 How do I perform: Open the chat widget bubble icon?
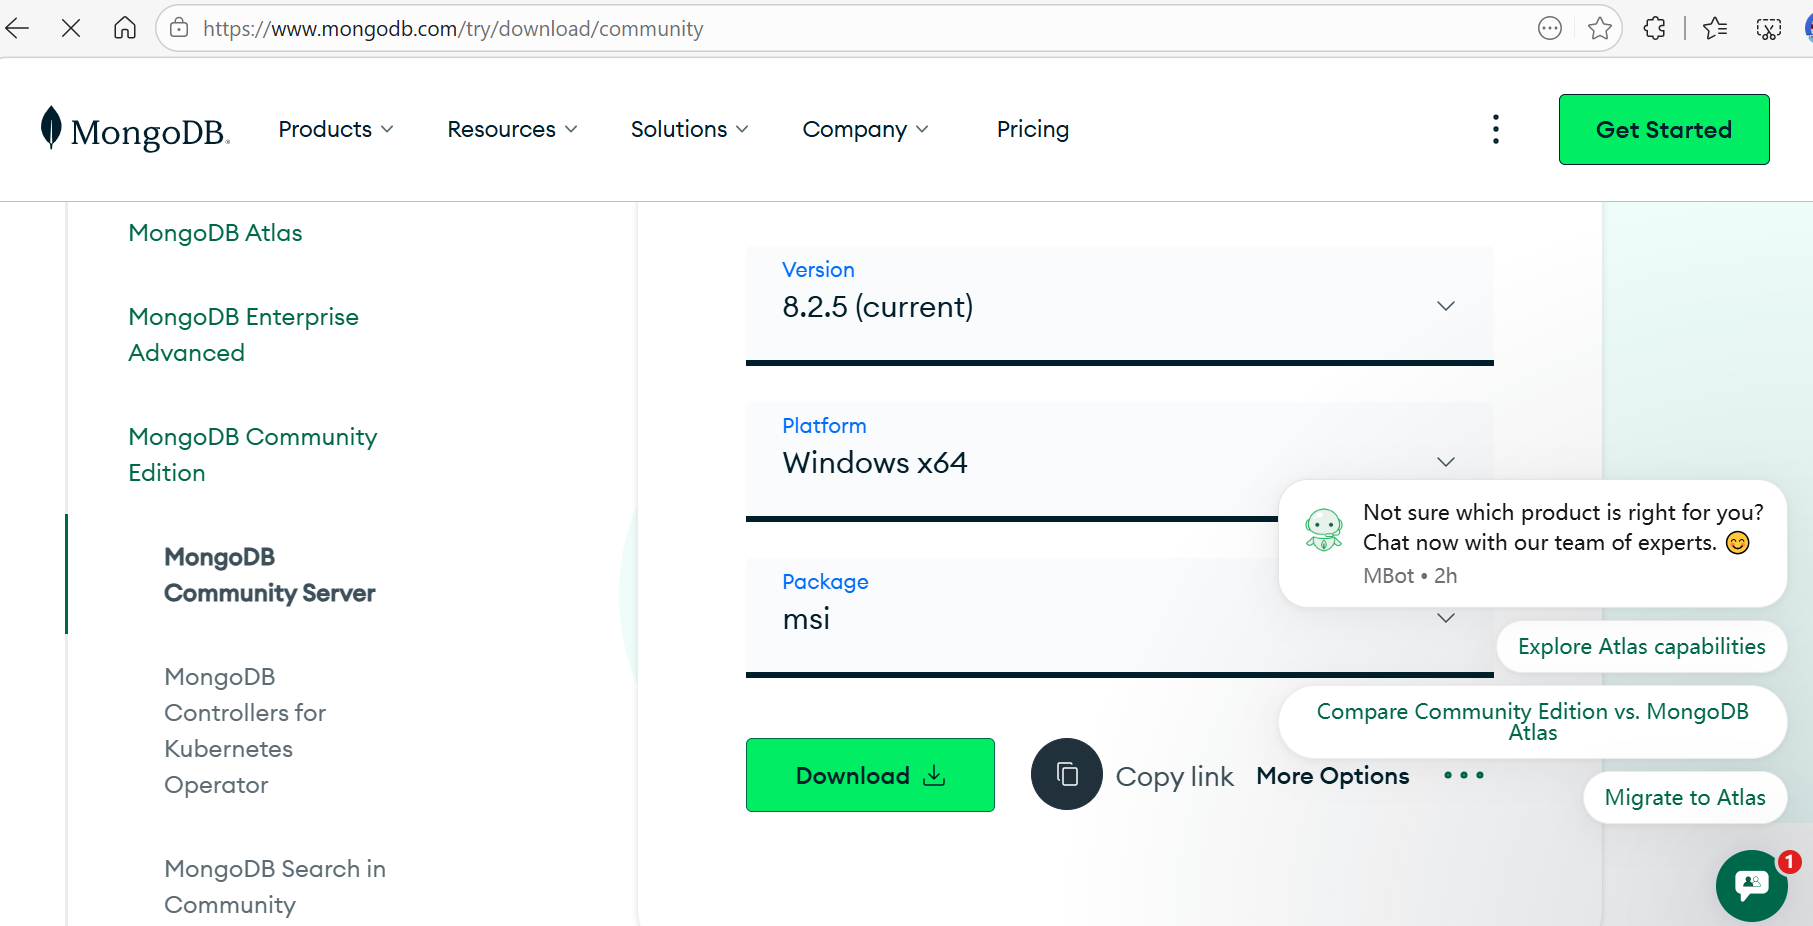[x=1752, y=885]
